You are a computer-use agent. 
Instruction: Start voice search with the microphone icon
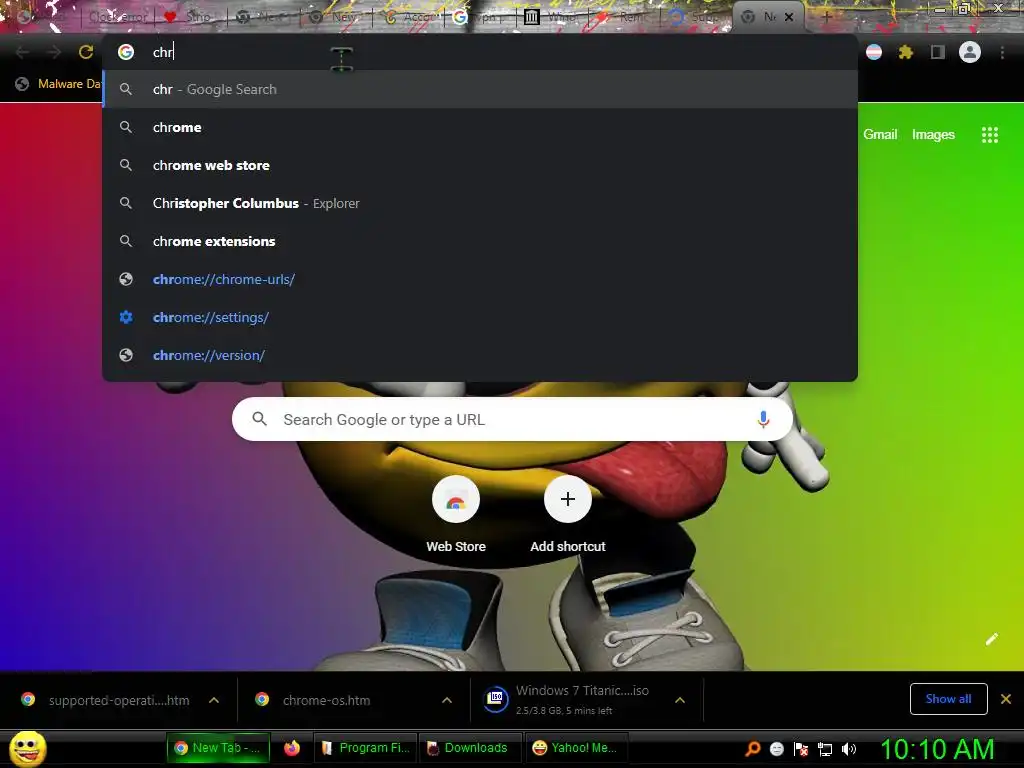763,419
